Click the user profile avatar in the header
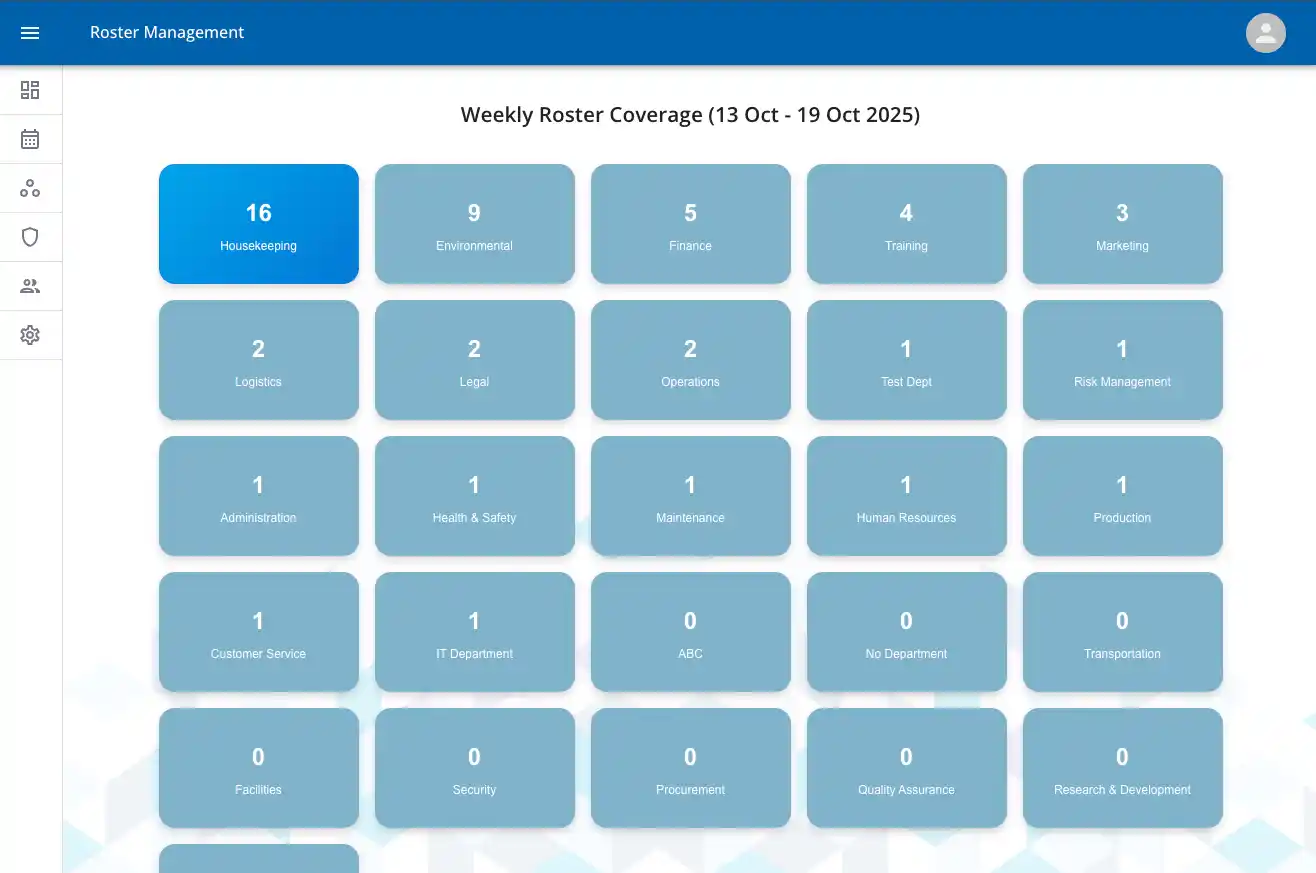The height and width of the screenshot is (873, 1316). click(1265, 33)
